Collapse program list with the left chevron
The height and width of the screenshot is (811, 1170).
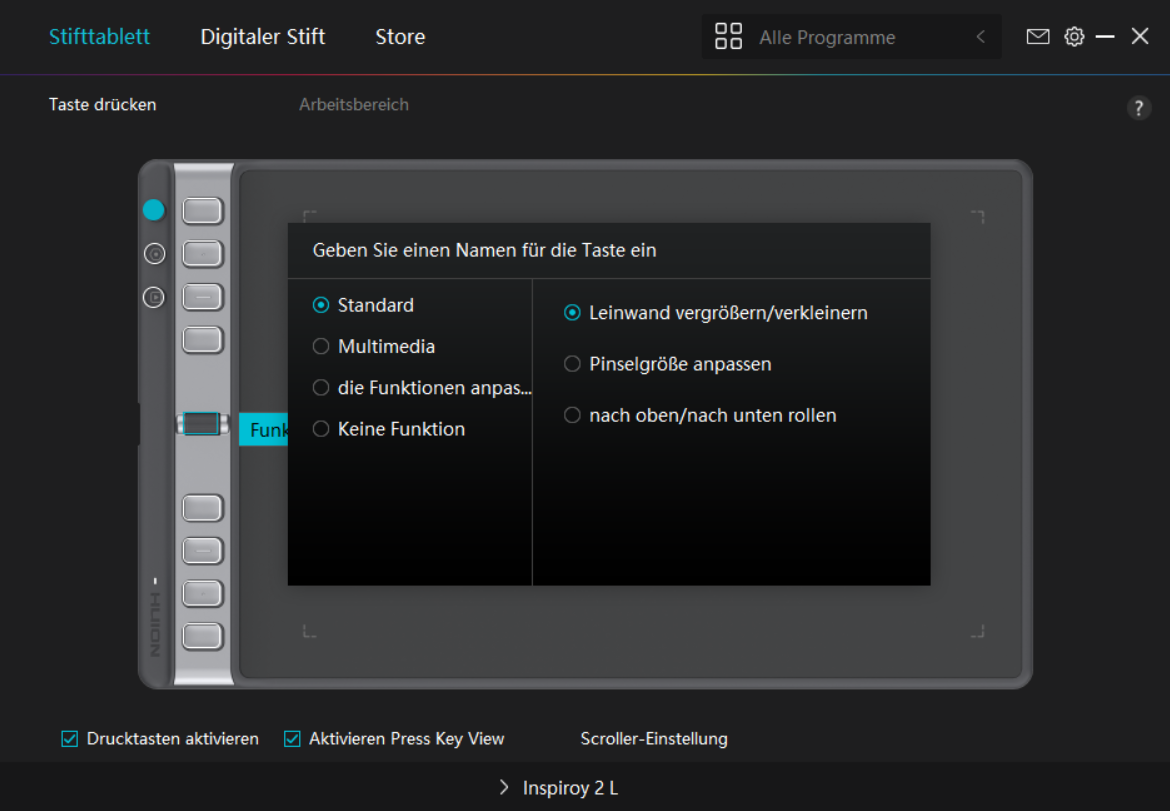[980, 37]
